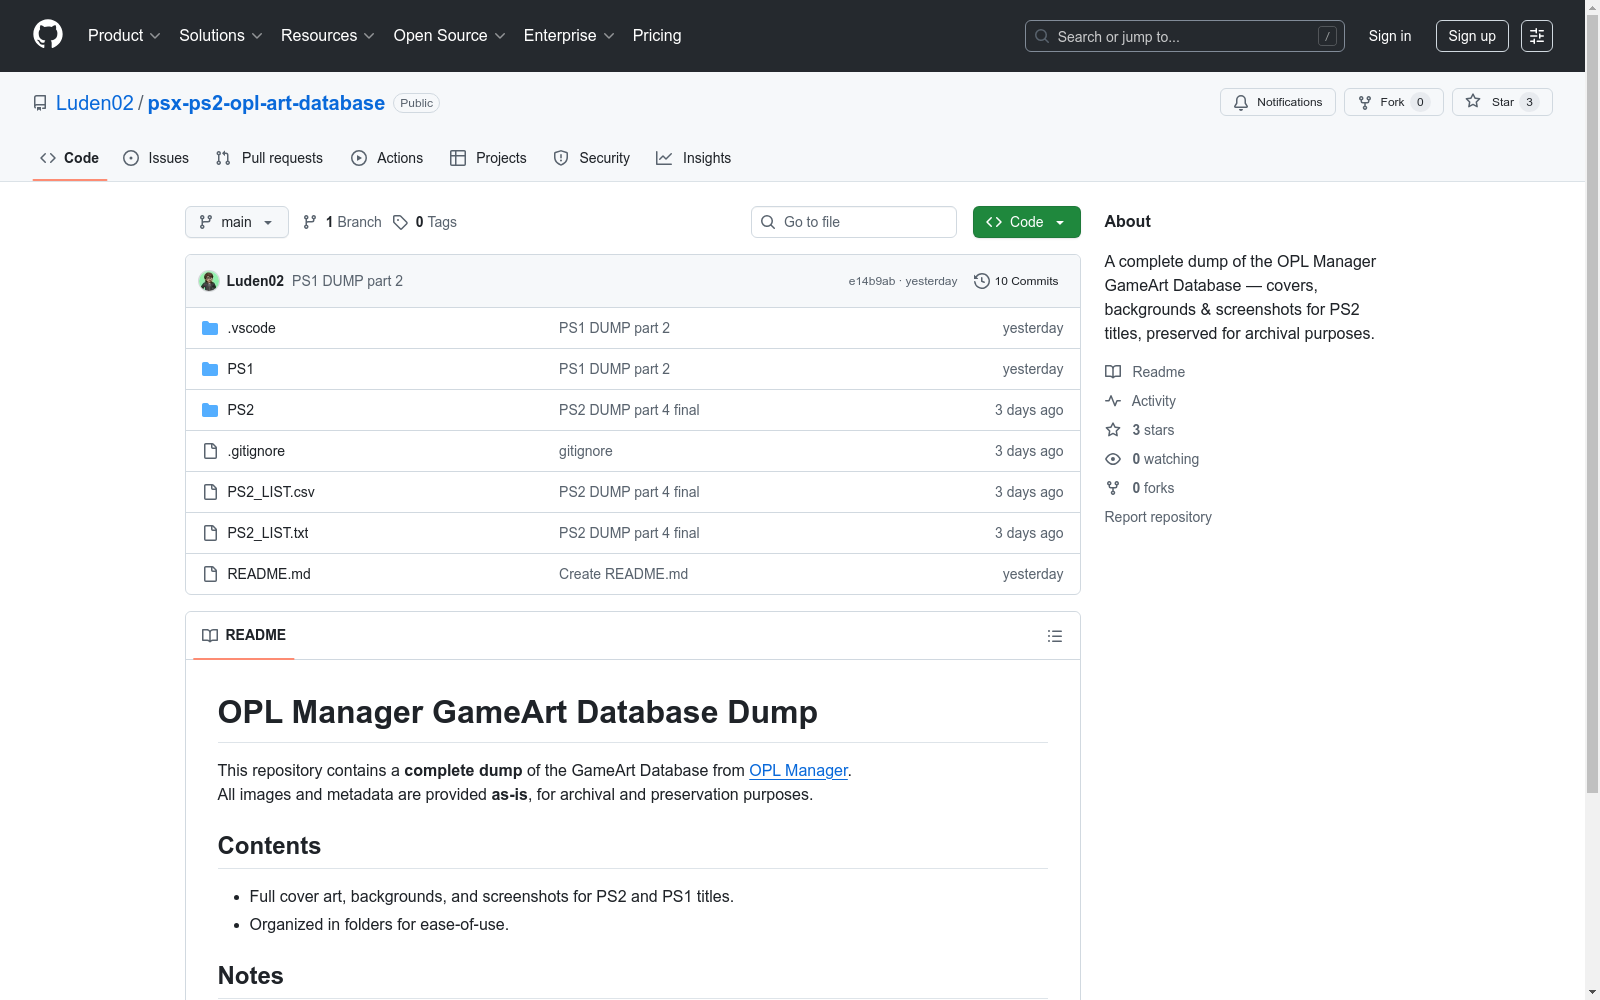View the 0 watching link
The height and width of the screenshot is (1000, 1600).
coord(1152,459)
